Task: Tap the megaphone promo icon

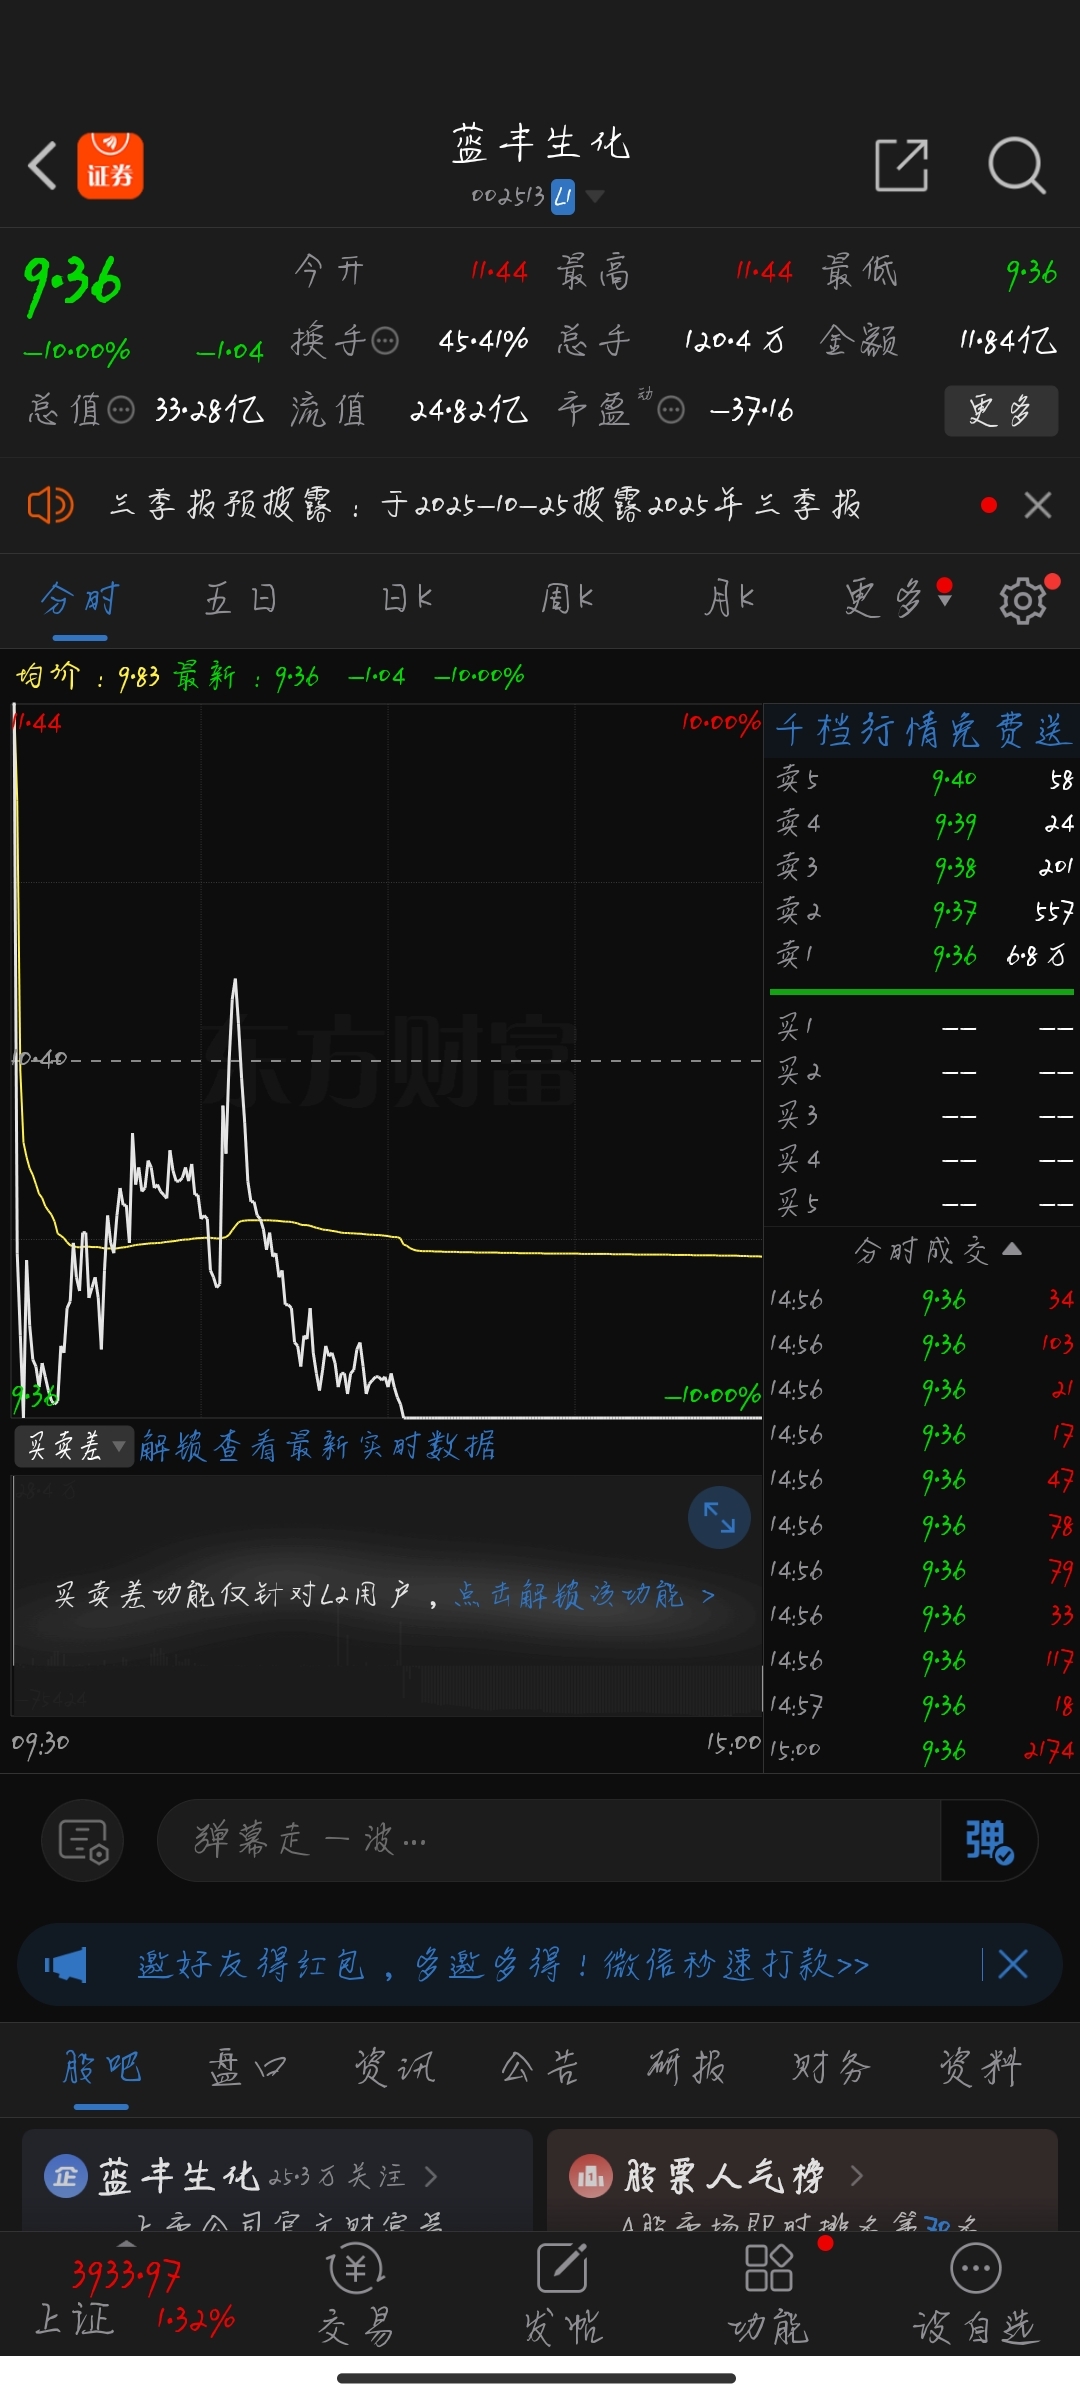Action: coord(66,1965)
